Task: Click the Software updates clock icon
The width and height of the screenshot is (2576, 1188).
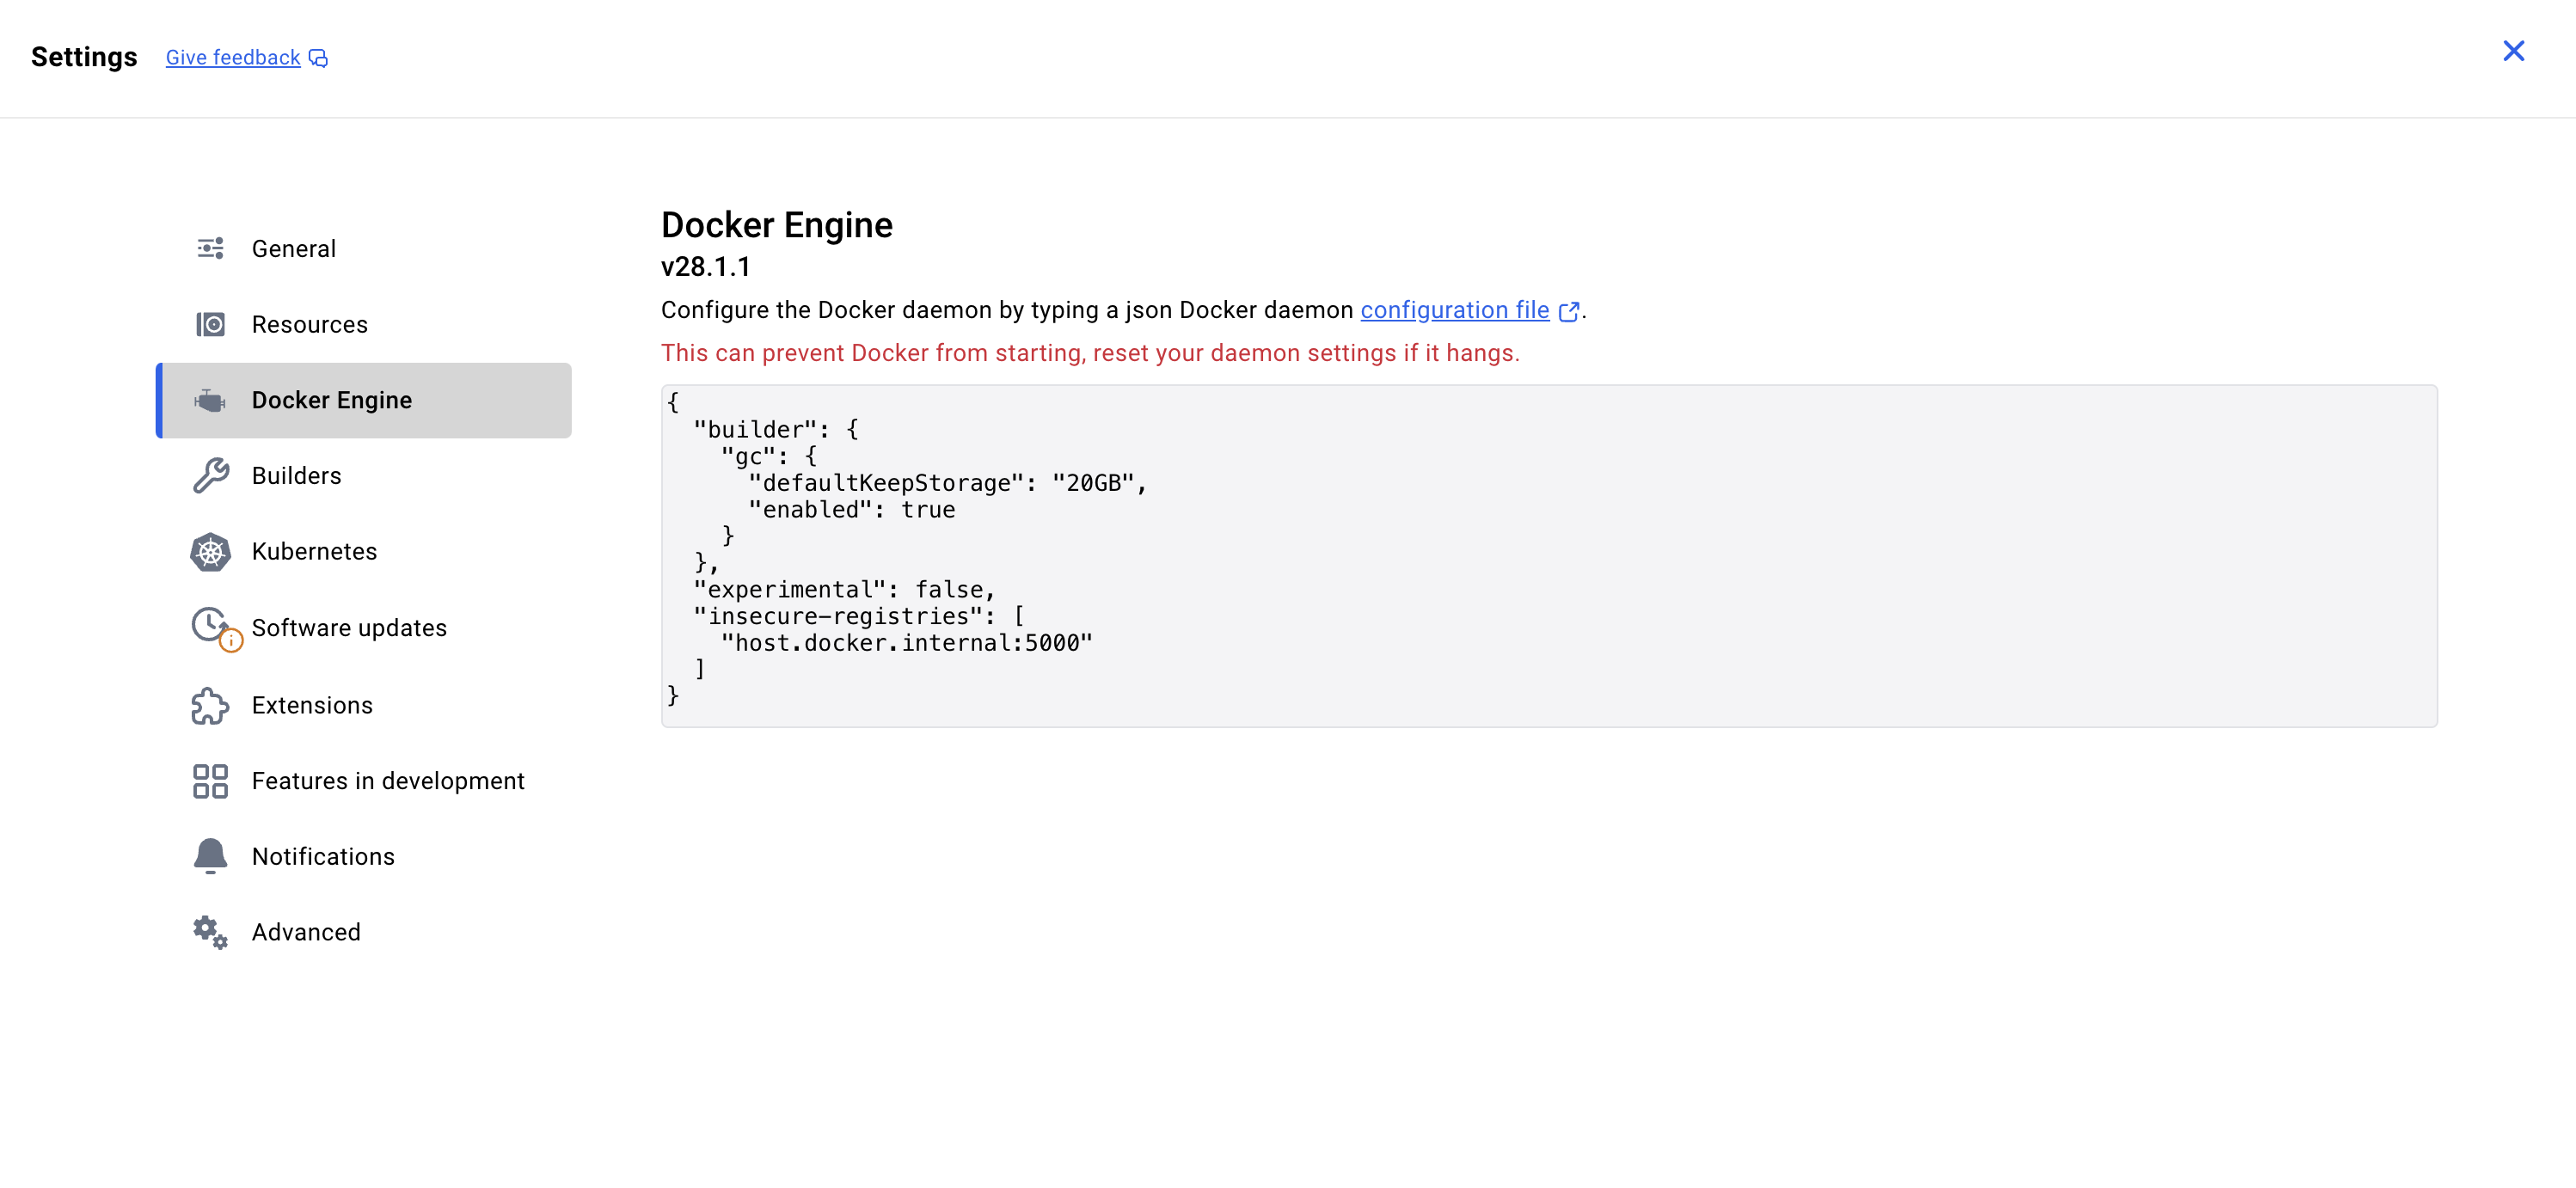Action: 210,625
